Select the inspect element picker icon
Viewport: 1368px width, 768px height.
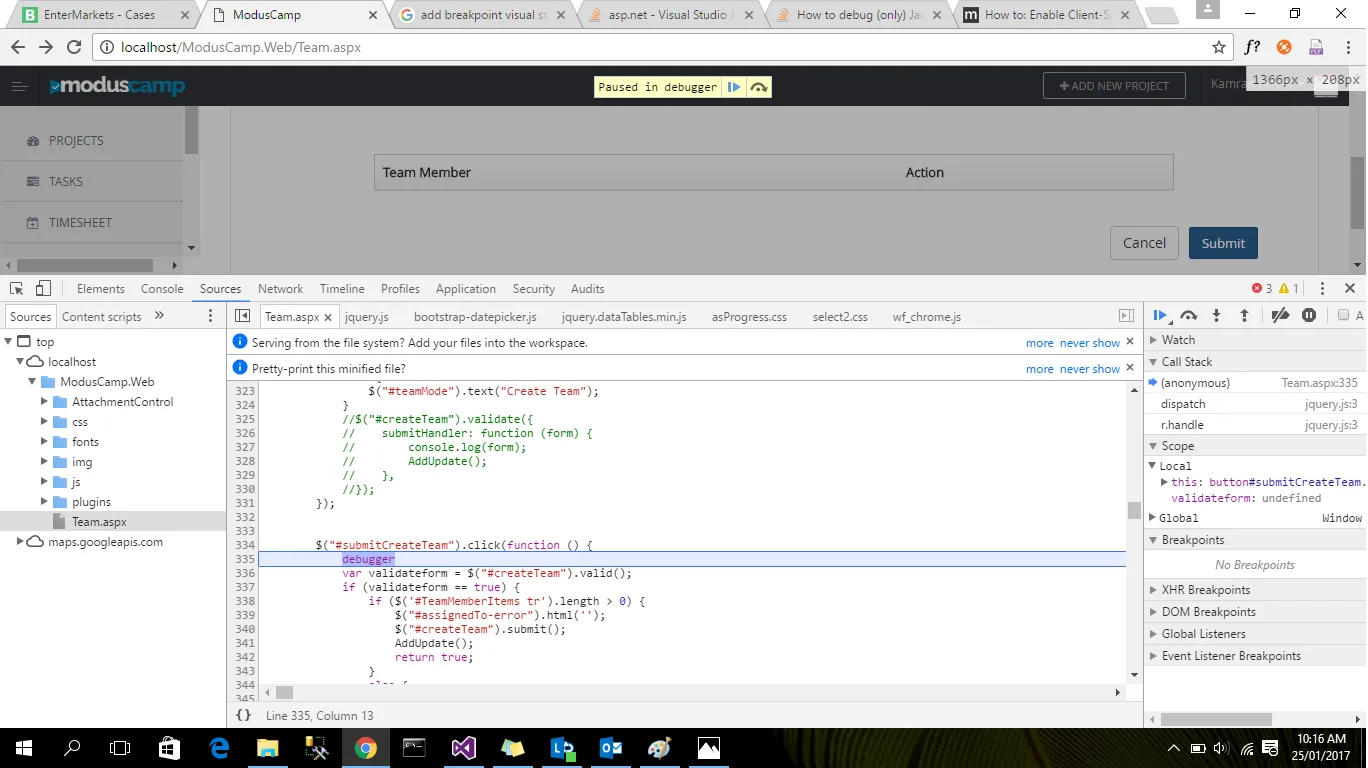tap(17, 289)
